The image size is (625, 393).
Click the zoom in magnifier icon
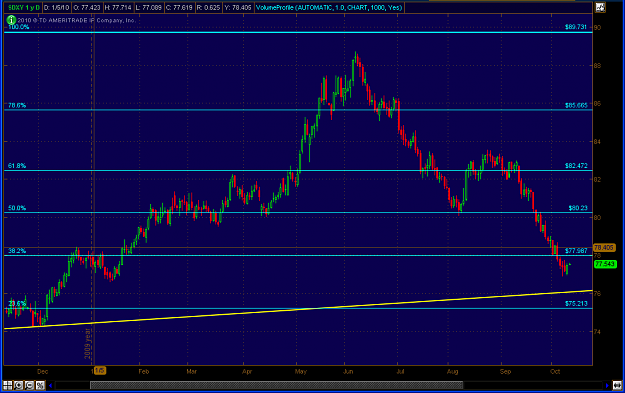coord(18,385)
